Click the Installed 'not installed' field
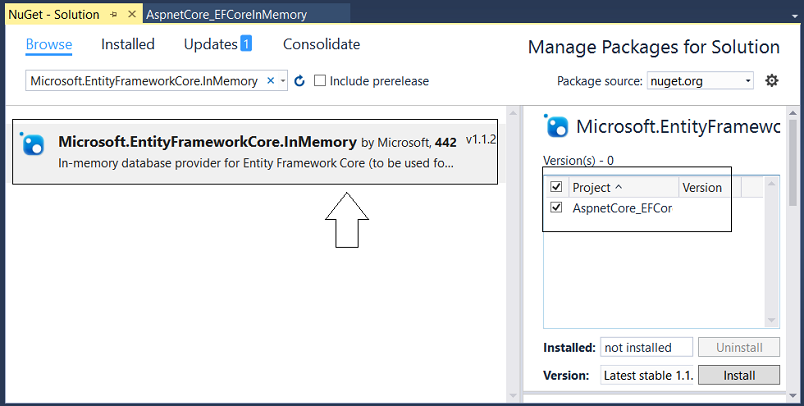The height and width of the screenshot is (406, 804). coord(646,348)
